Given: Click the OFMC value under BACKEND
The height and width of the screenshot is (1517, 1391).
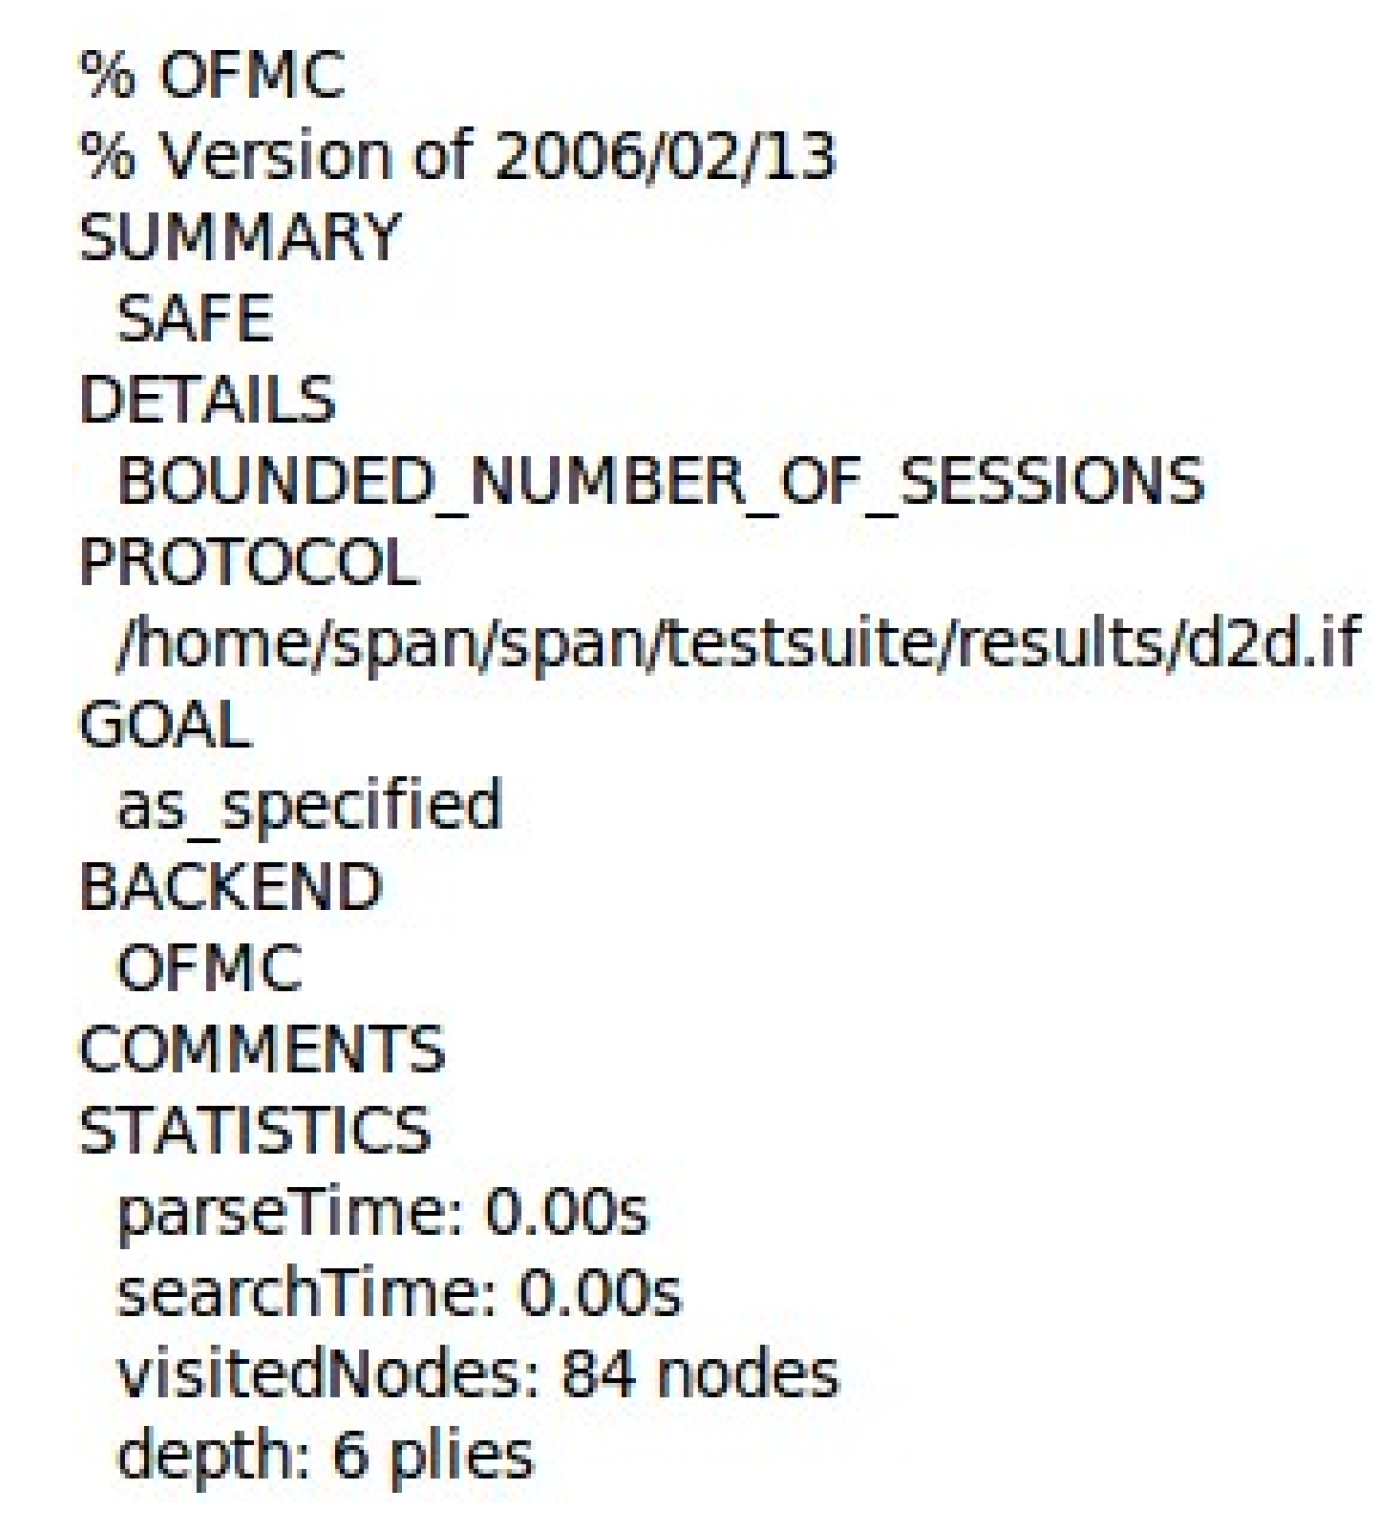Looking at the screenshot, I should [x=209, y=968].
